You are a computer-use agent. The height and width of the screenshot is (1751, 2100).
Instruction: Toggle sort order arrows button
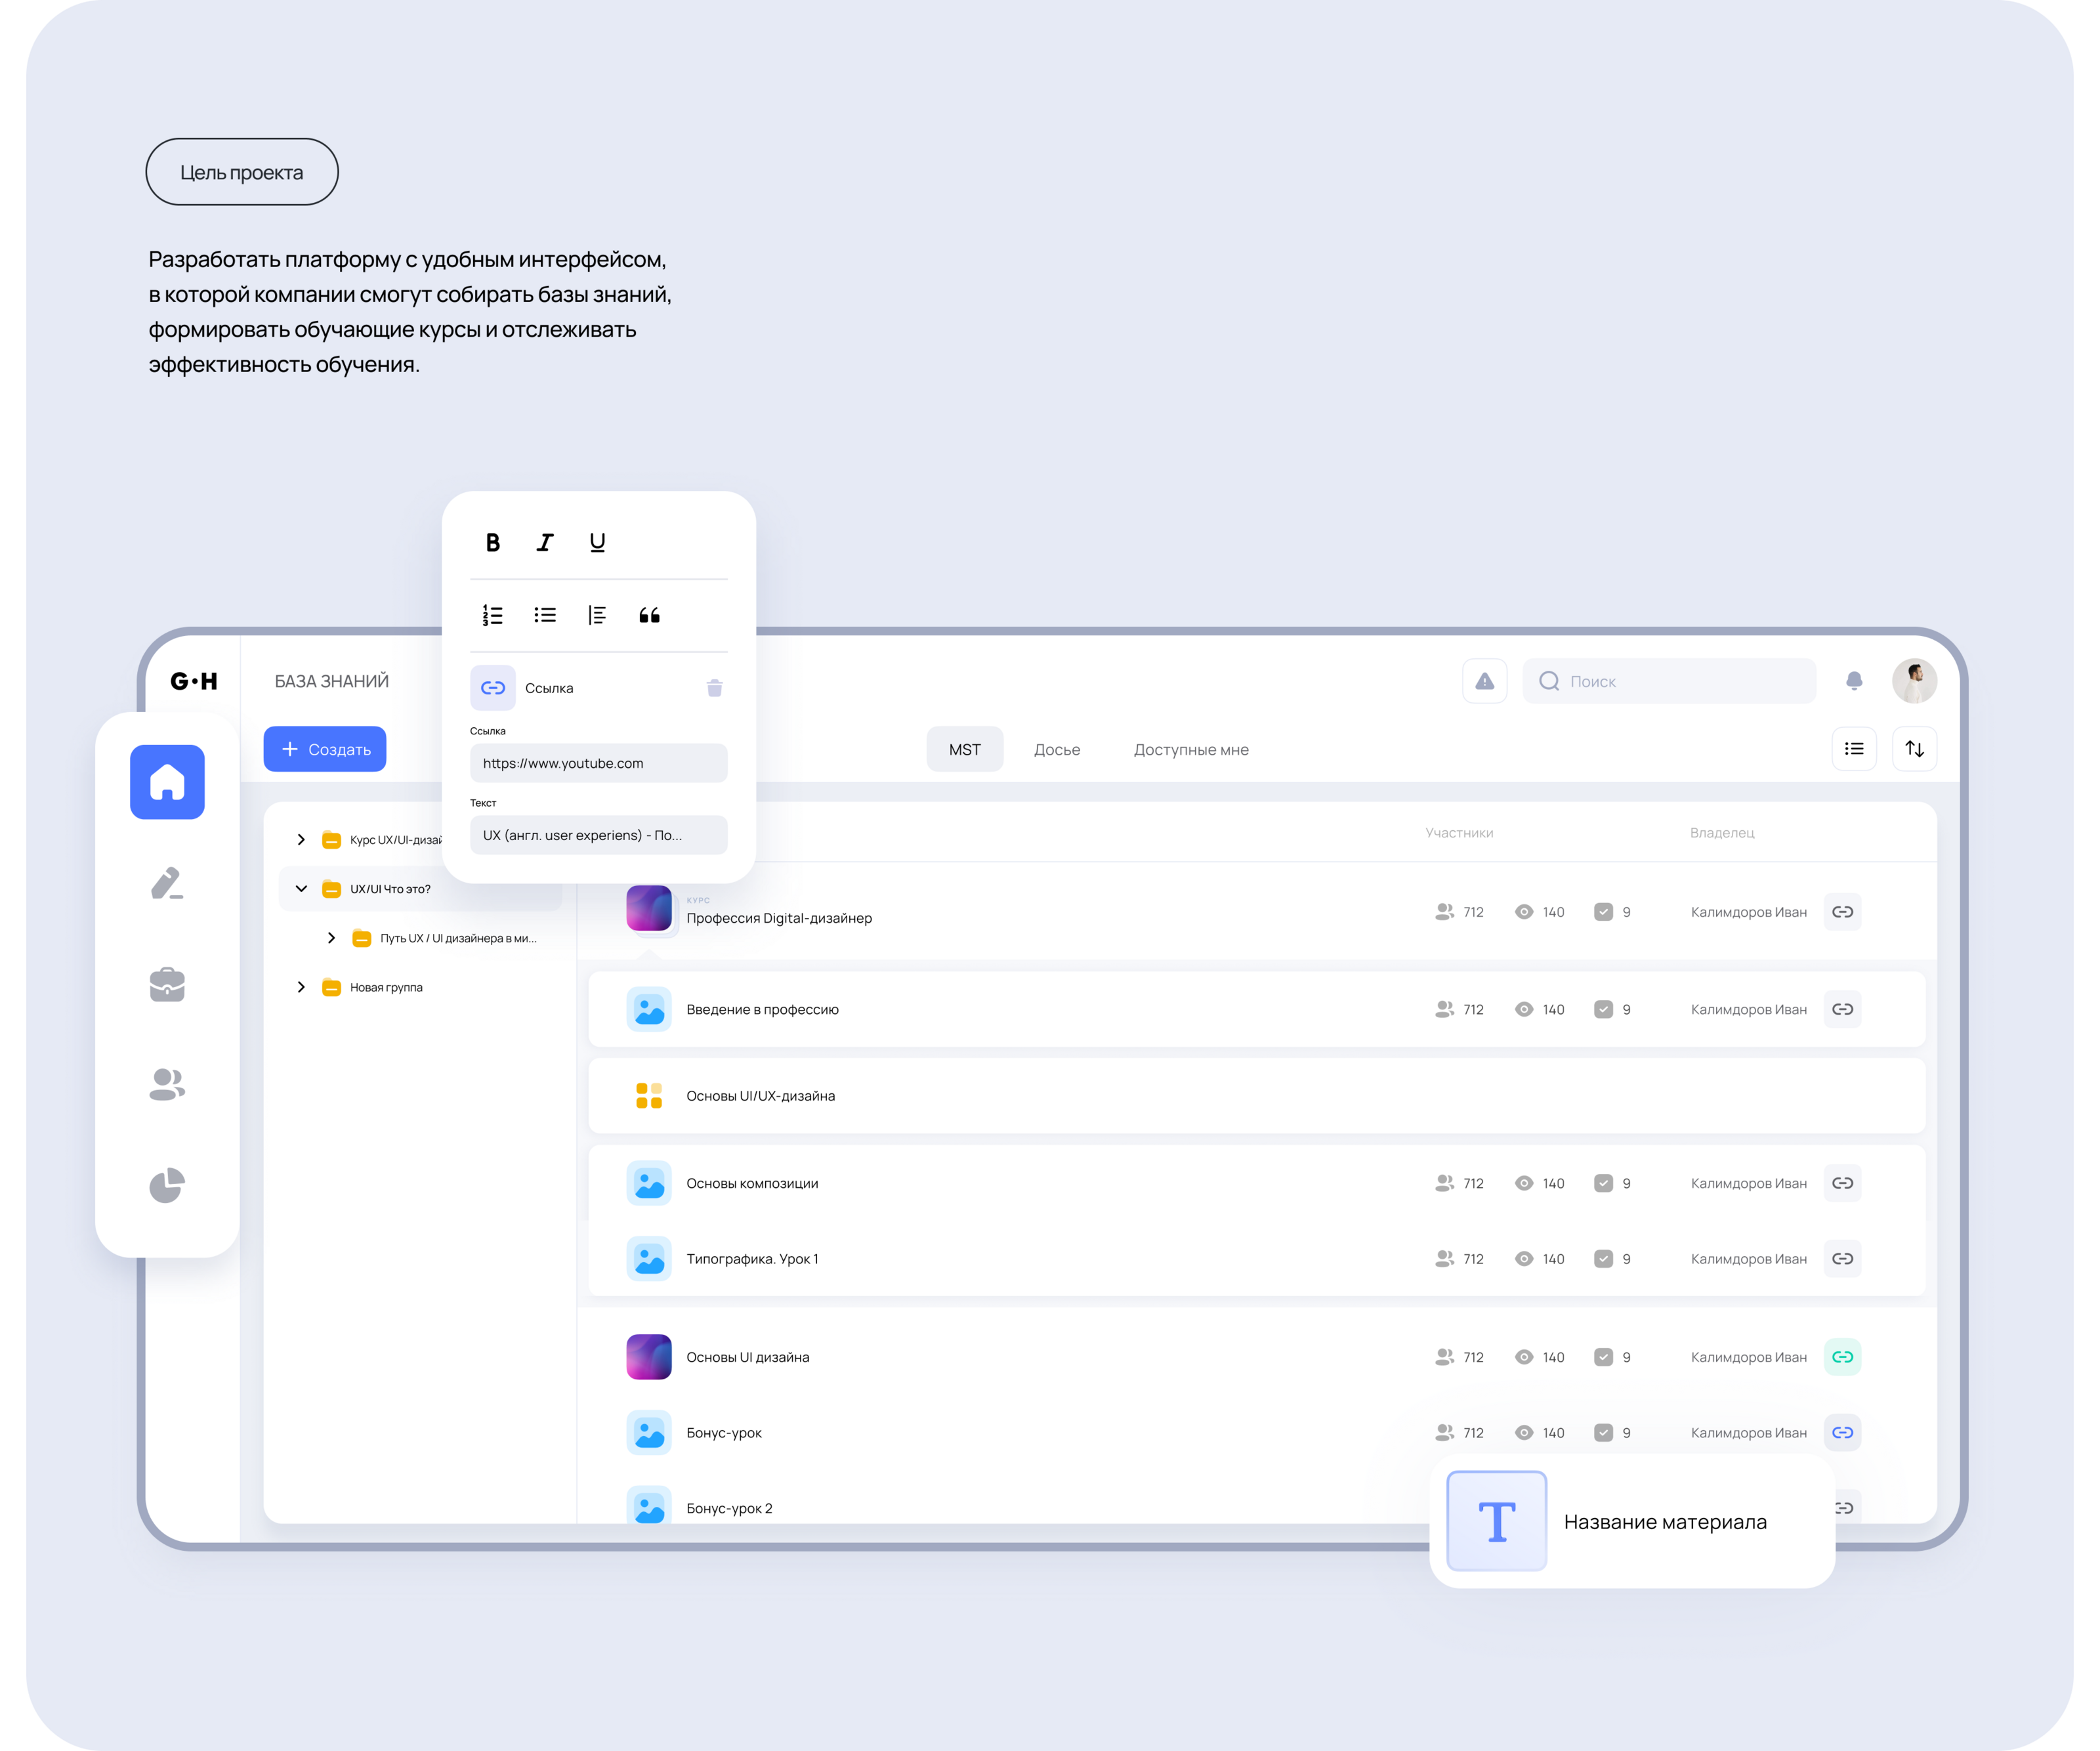pos(1914,749)
